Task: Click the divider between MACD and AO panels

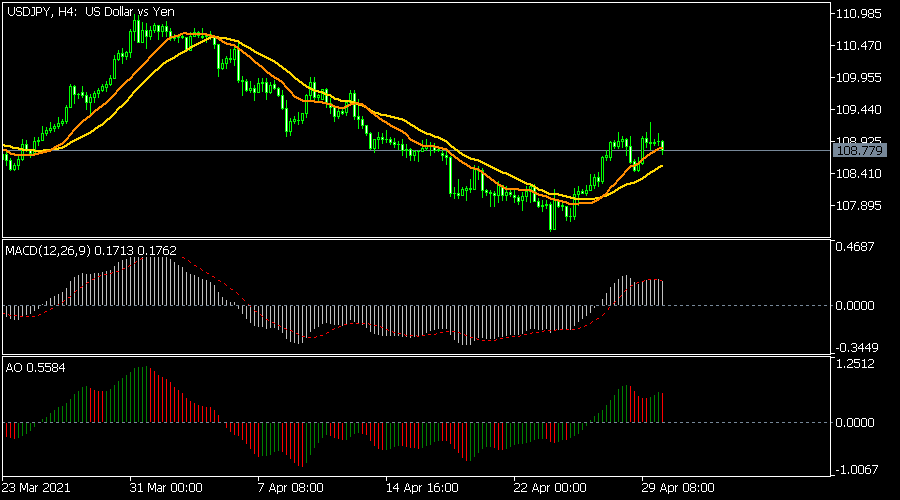Action: coord(415,355)
